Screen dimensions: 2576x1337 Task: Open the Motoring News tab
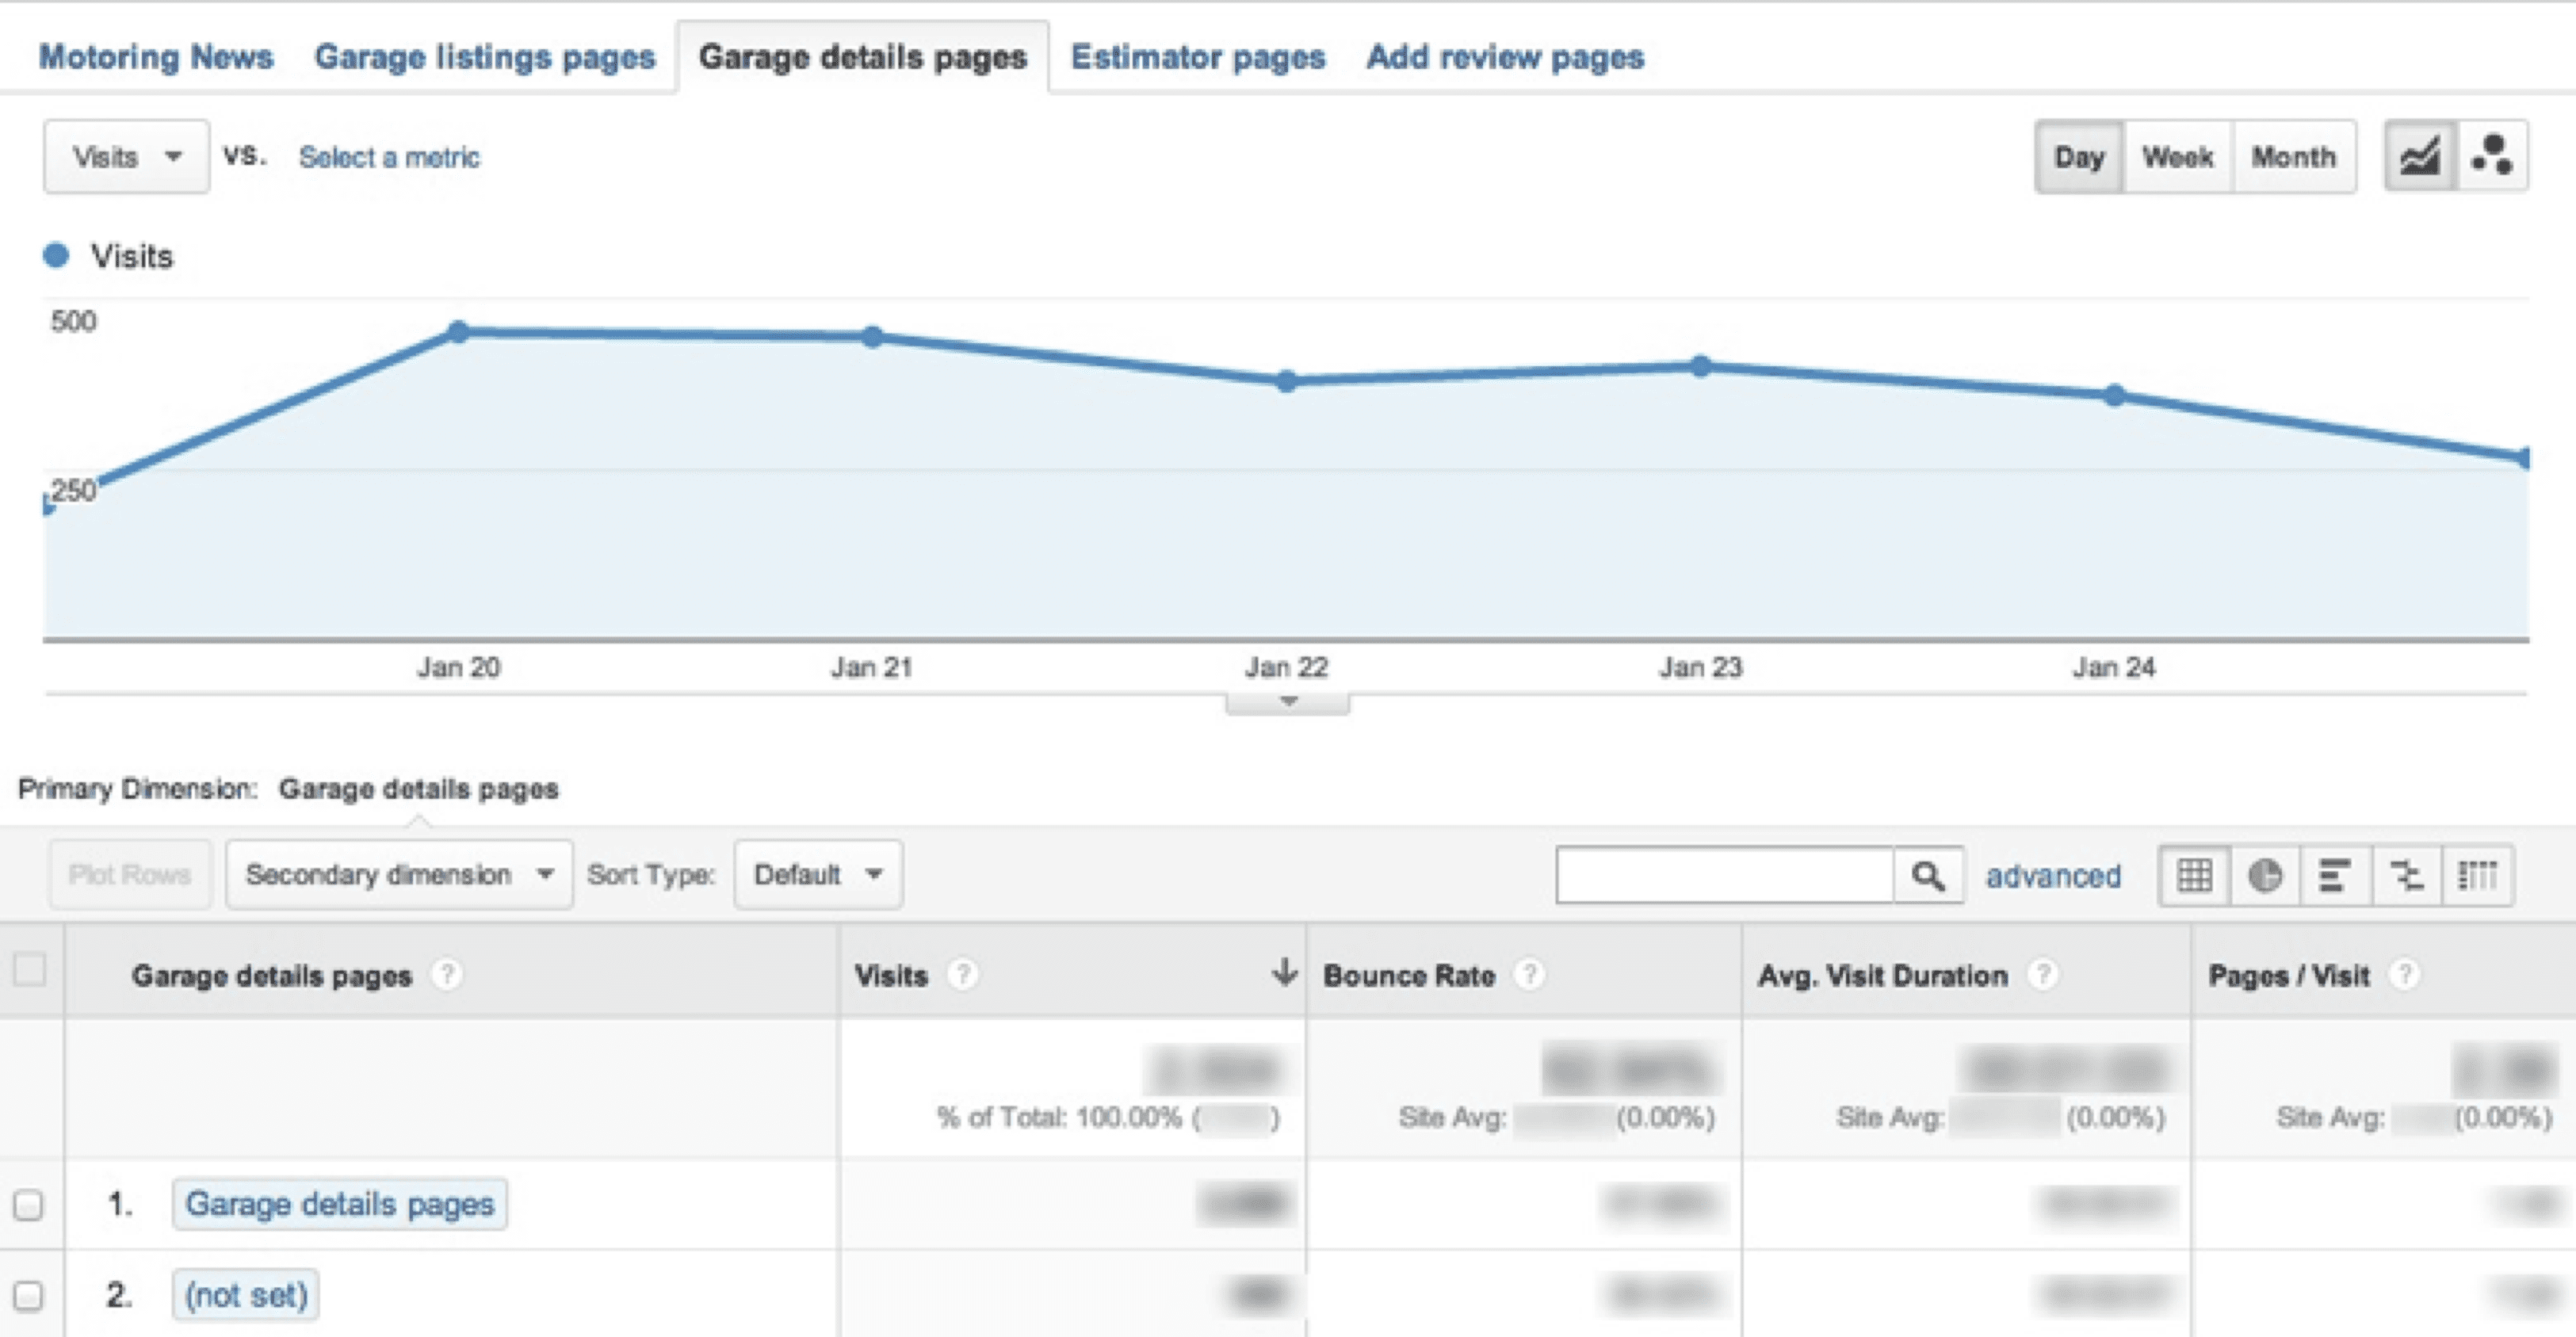(156, 57)
